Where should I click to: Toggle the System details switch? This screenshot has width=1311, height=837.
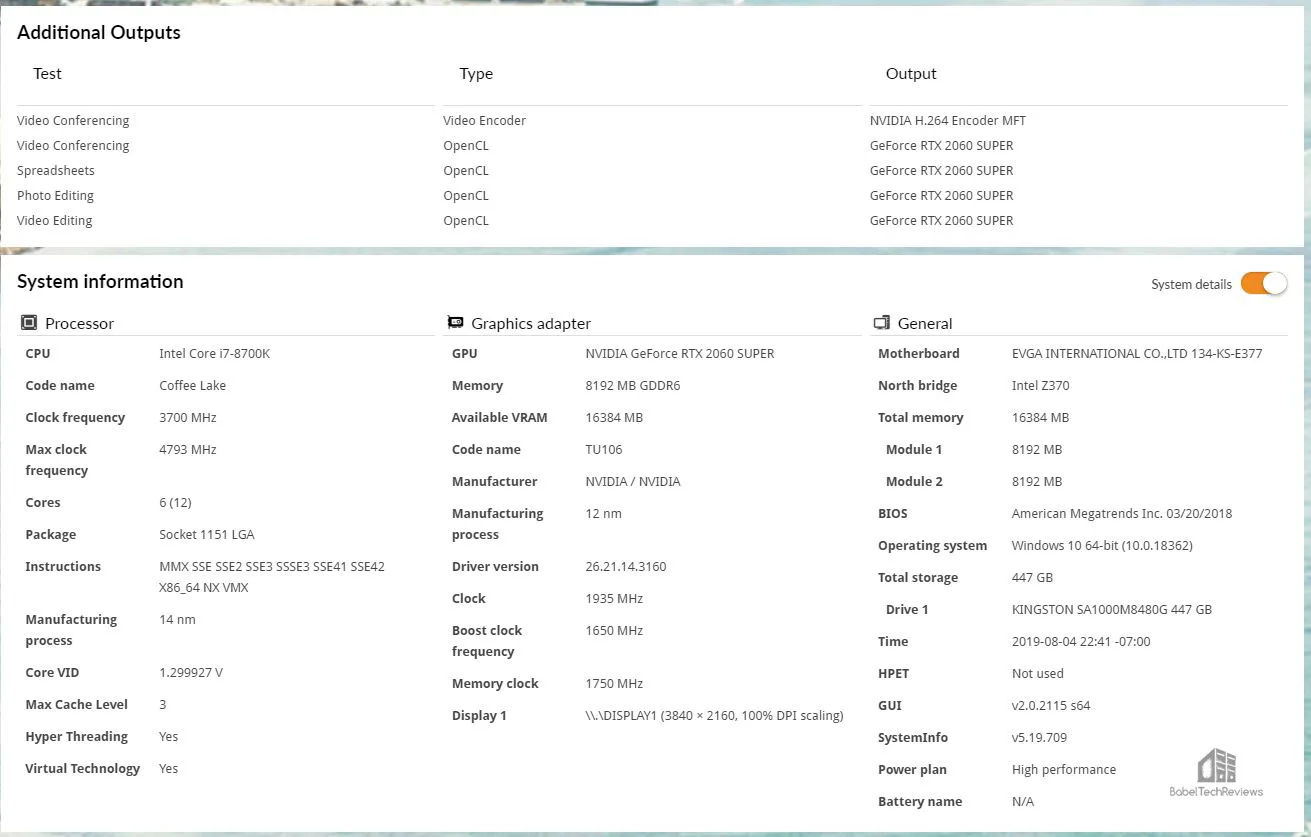(1263, 283)
